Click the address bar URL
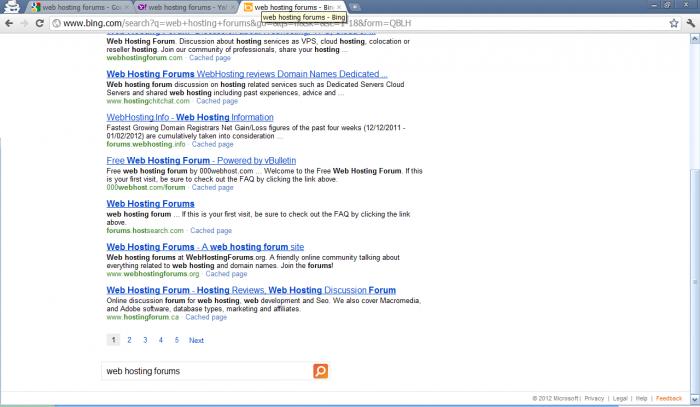This screenshot has height=407, width=700. pyautogui.click(x=237, y=23)
